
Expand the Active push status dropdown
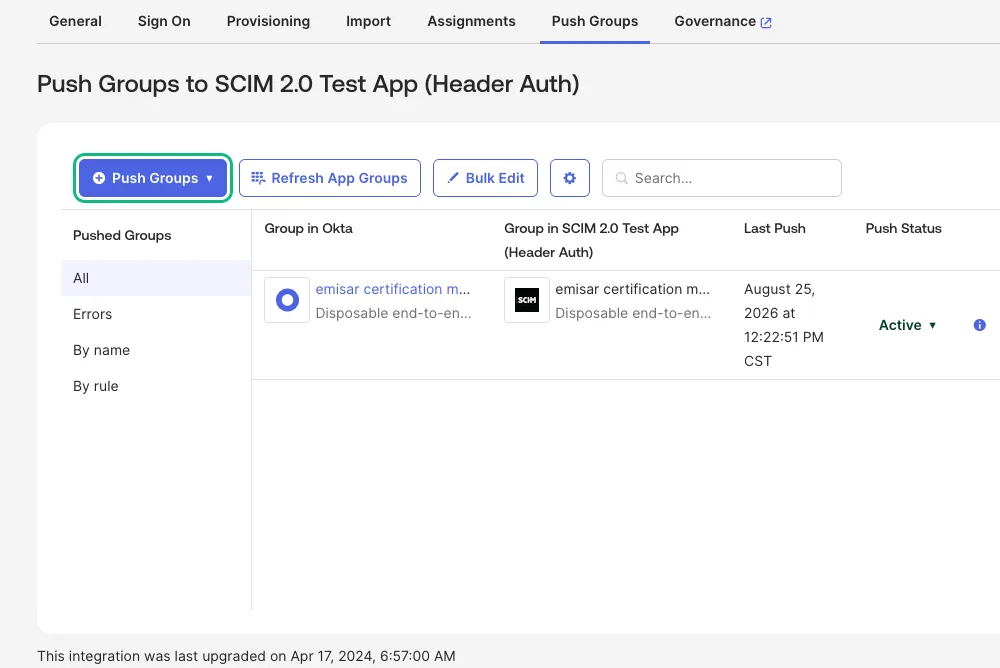[x=907, y=325]
